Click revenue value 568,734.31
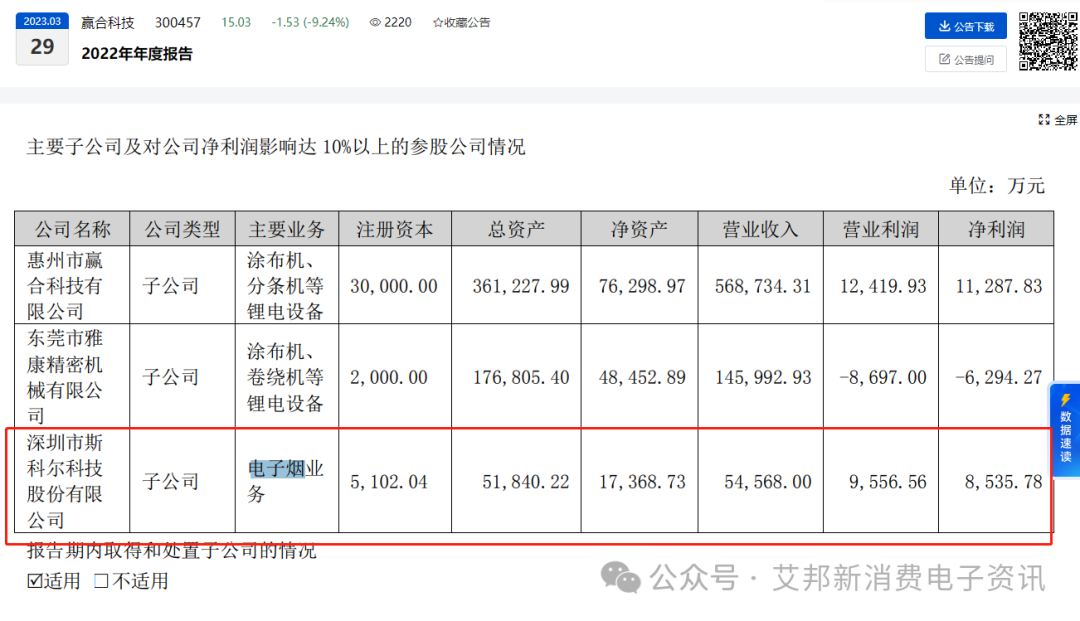1080x621 pixels. [763, 286]
